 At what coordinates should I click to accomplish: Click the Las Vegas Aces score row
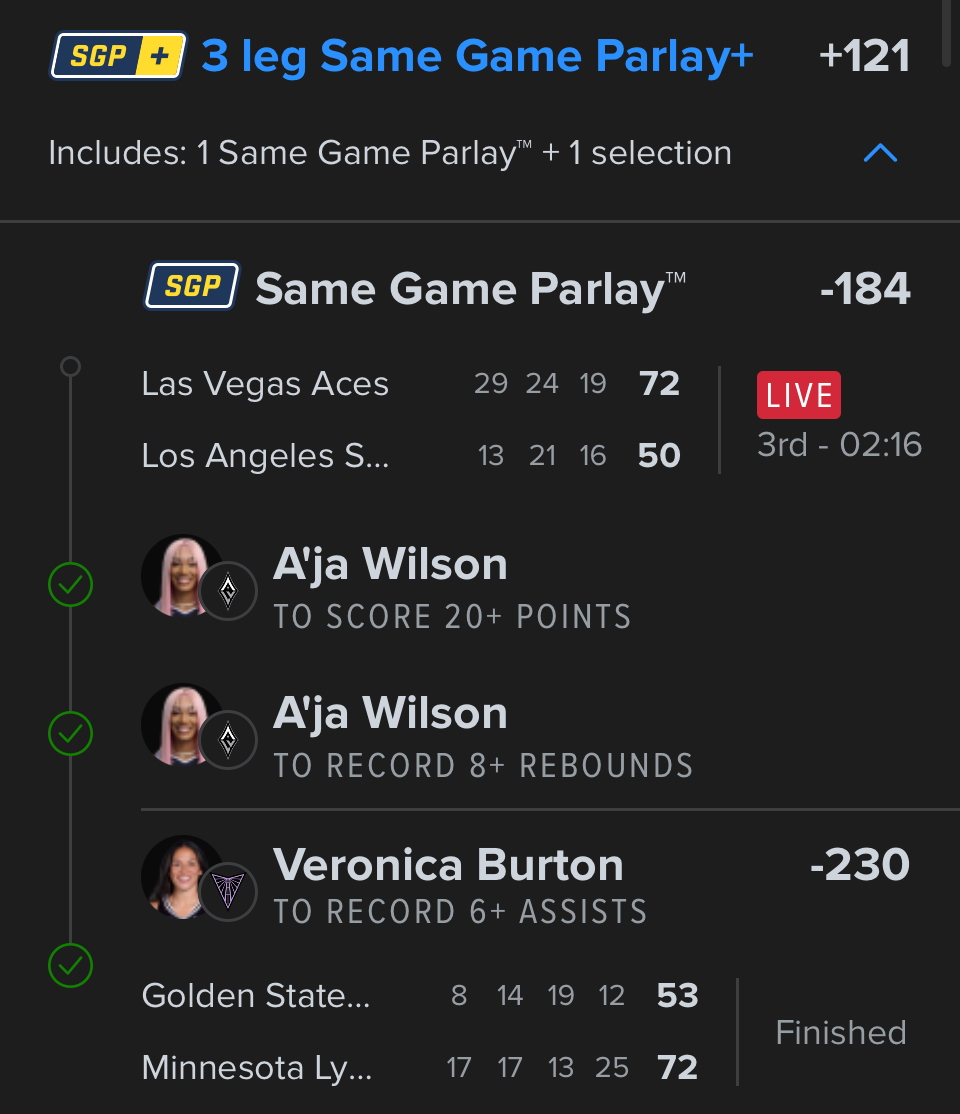coord(410,384)
